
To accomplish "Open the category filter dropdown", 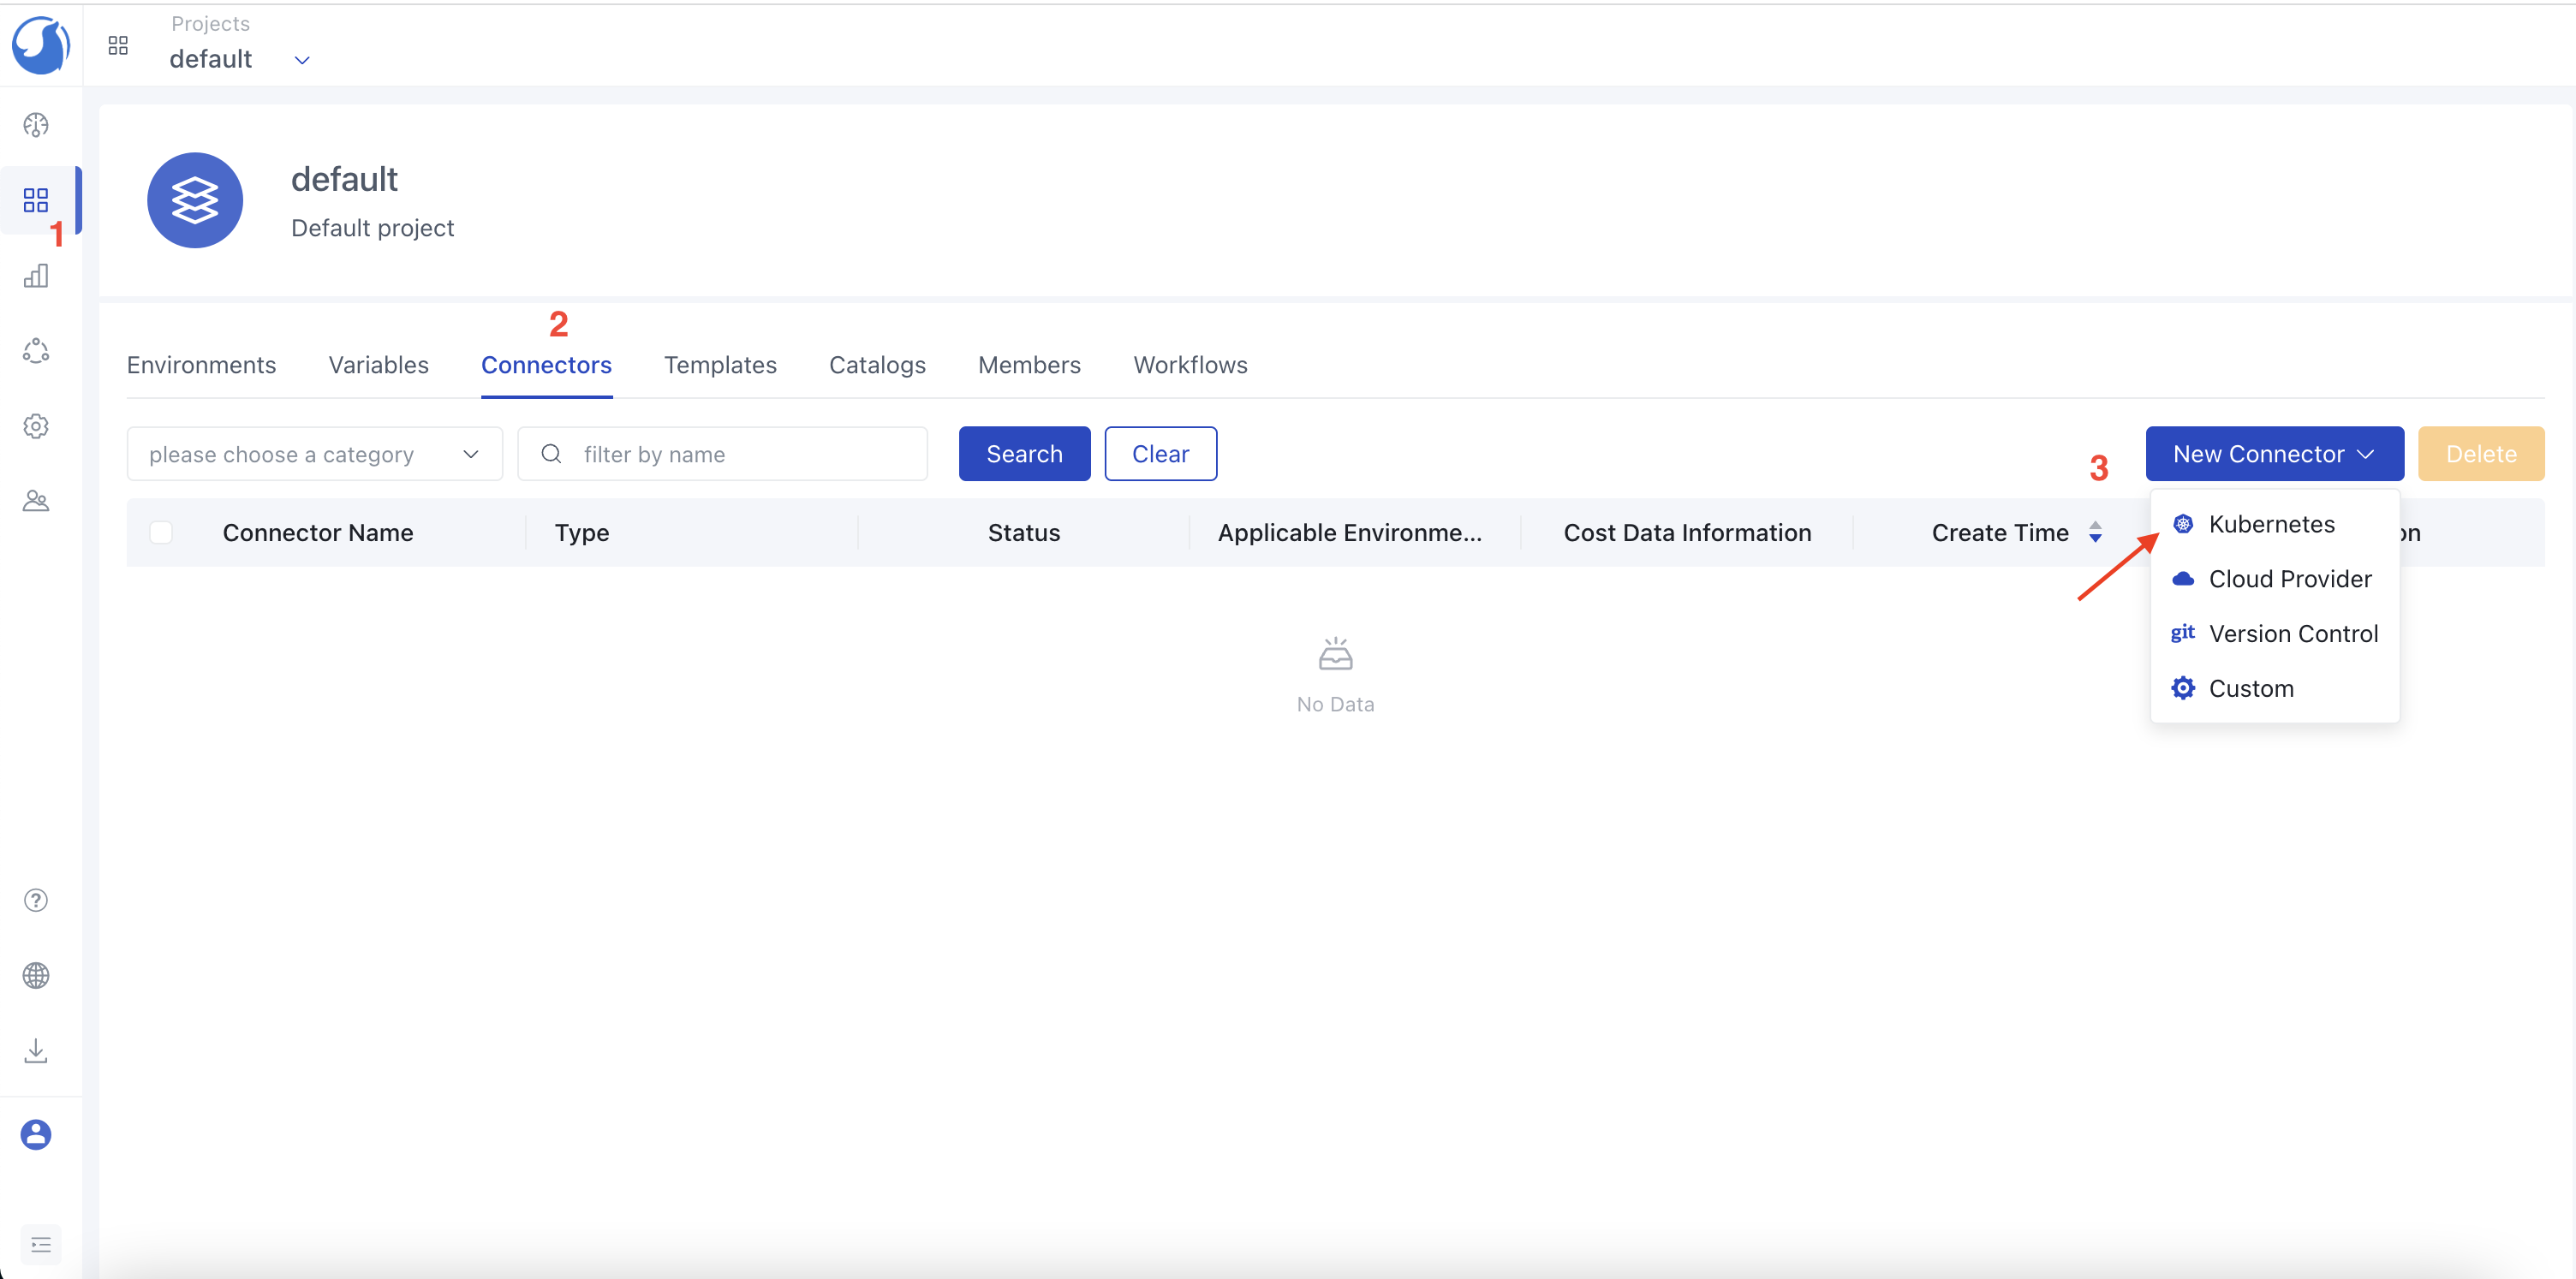I will [314, 454].
